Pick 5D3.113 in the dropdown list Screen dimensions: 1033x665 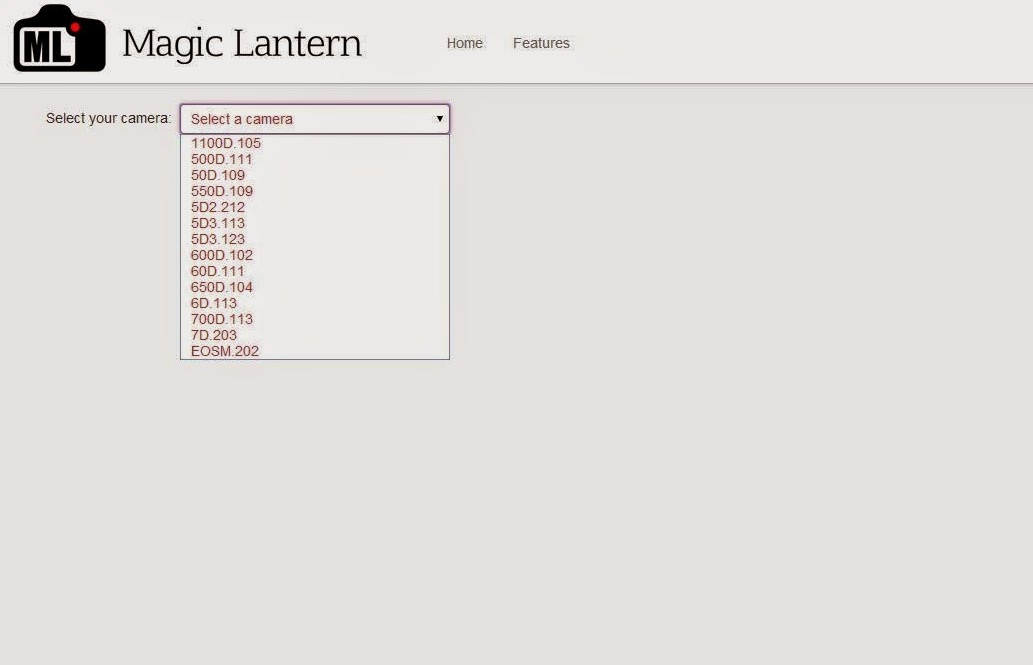click(315, 223)
